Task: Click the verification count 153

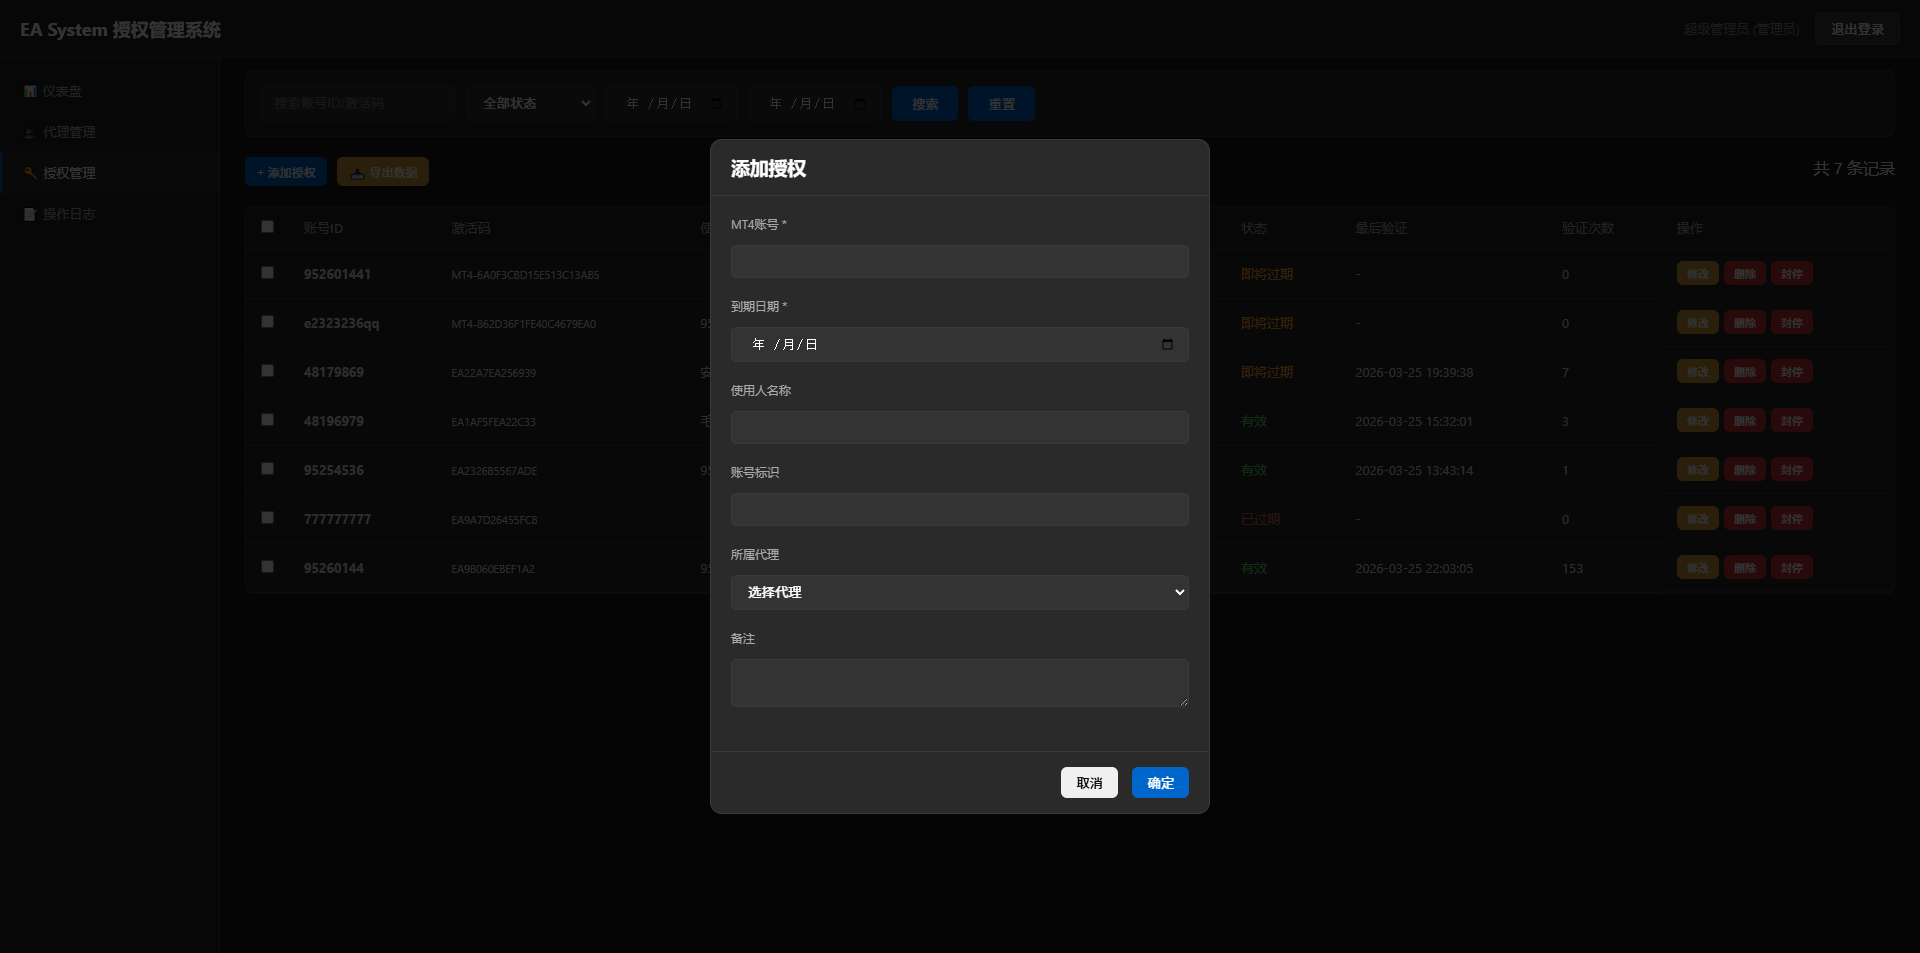Action: point(1572,569)
